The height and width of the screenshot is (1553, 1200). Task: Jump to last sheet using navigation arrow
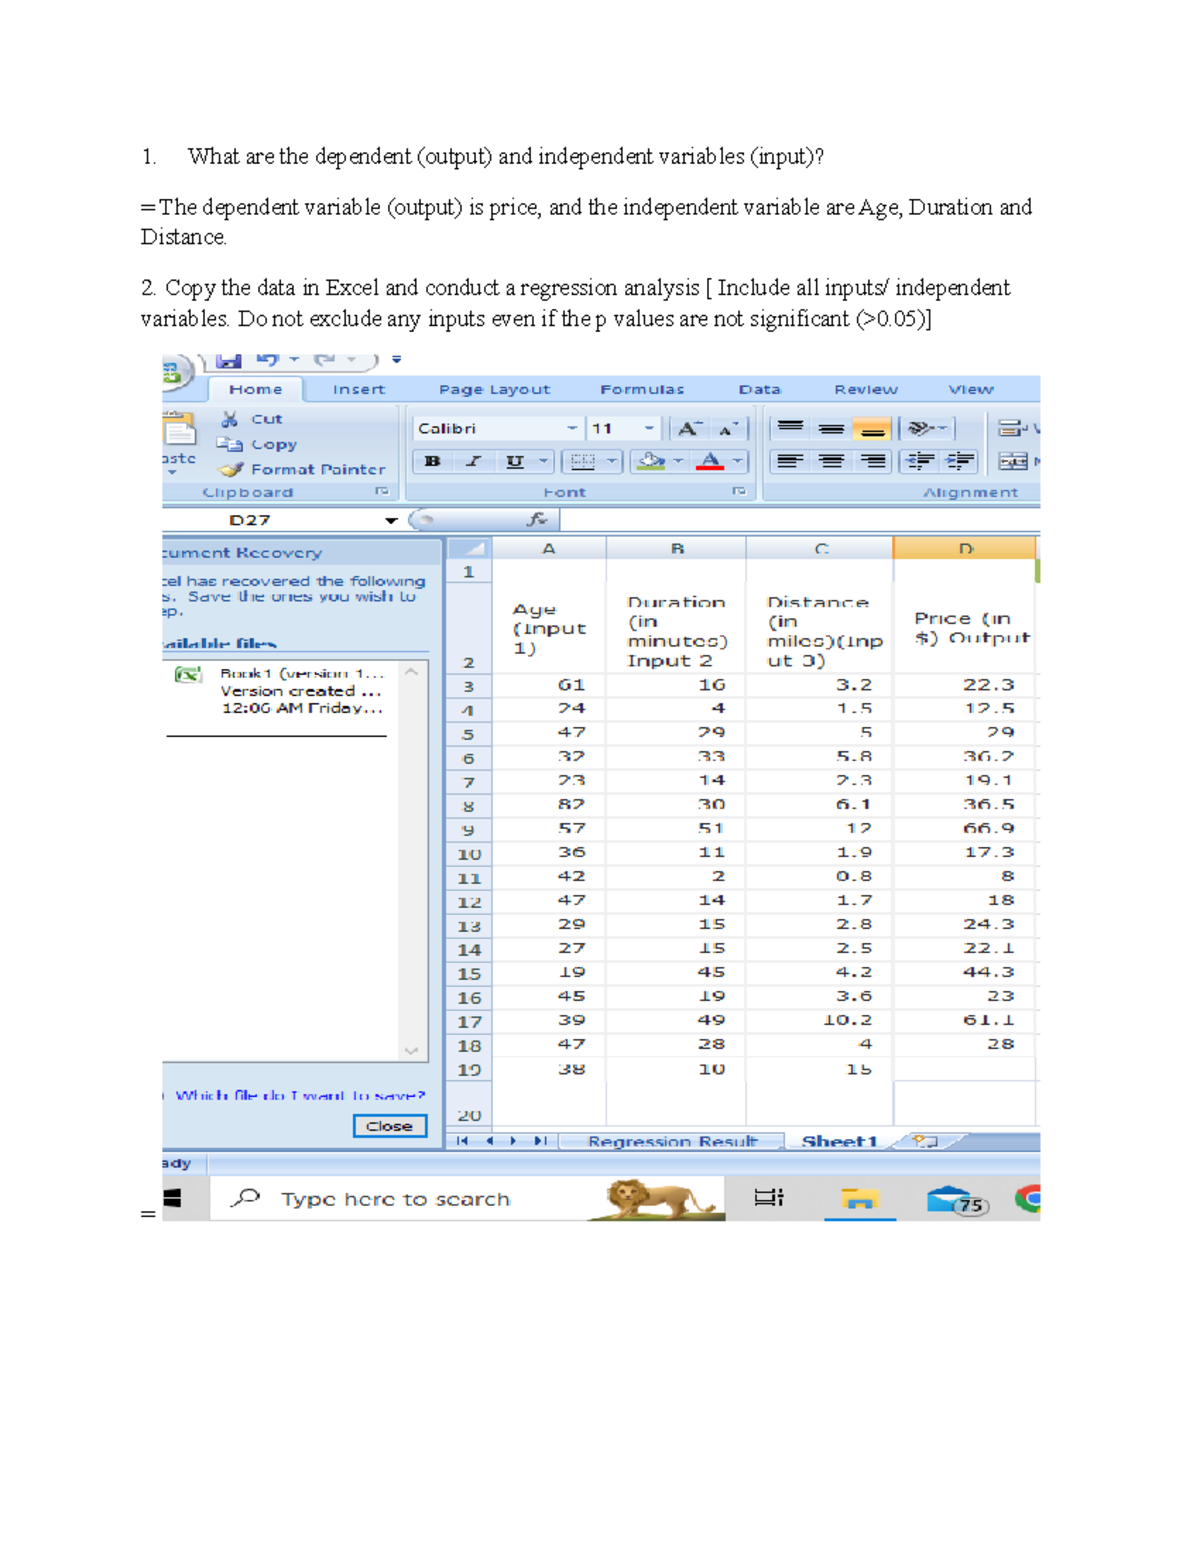click(540, 1141)
